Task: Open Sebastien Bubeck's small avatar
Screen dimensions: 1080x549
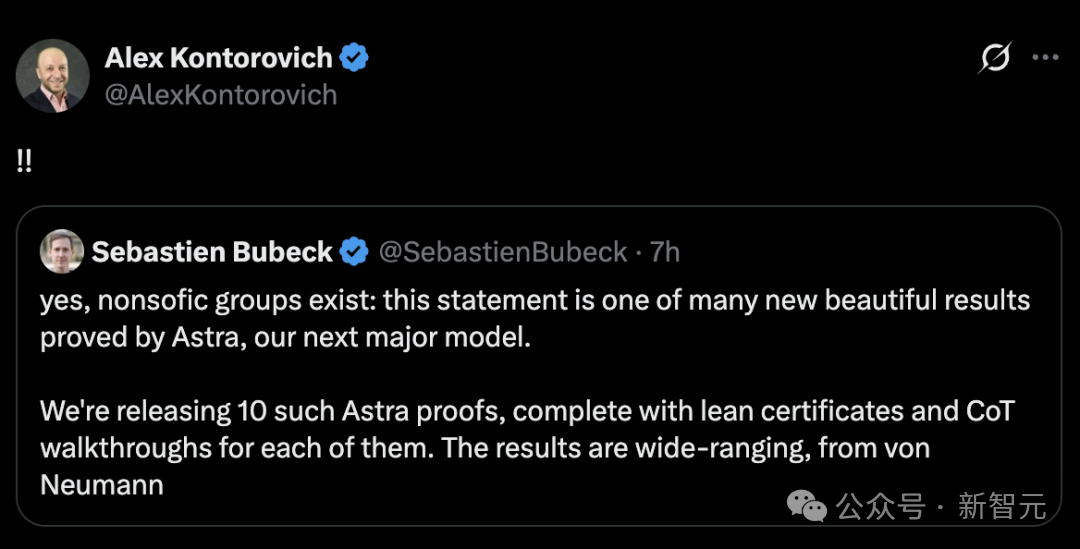Action: click(x=62, y=251)
